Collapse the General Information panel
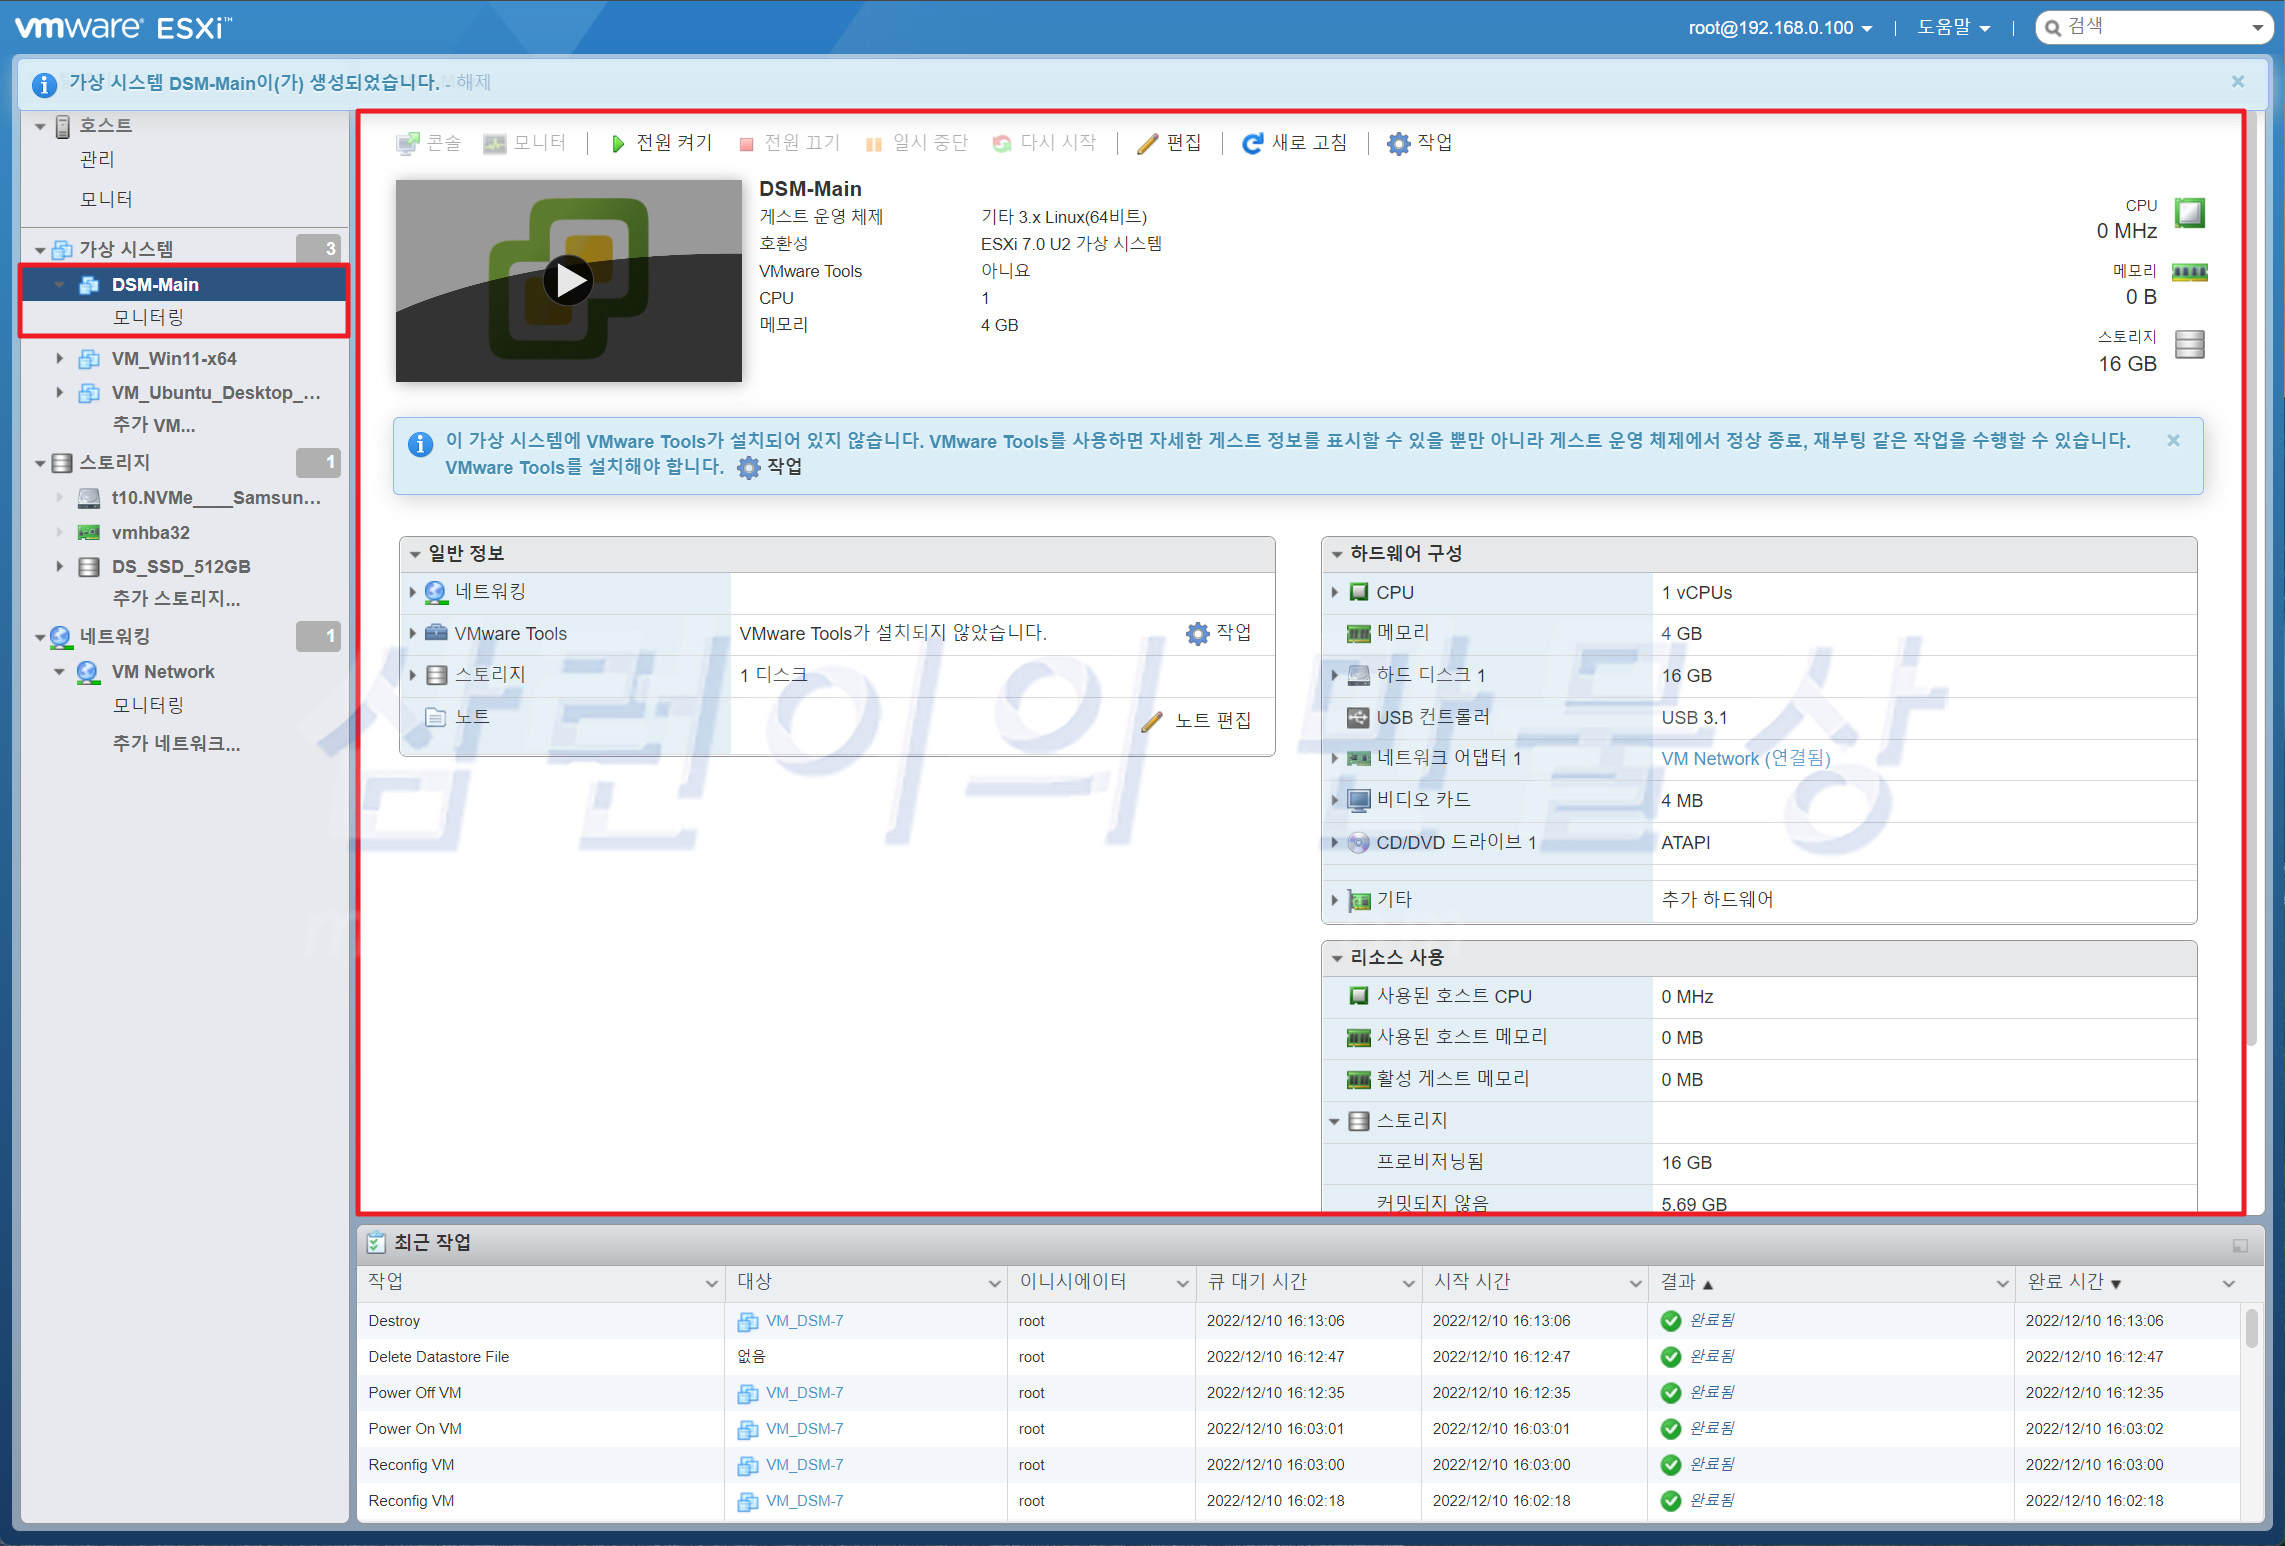Viewport: 2285px width, 1546px height. [415, 554]
